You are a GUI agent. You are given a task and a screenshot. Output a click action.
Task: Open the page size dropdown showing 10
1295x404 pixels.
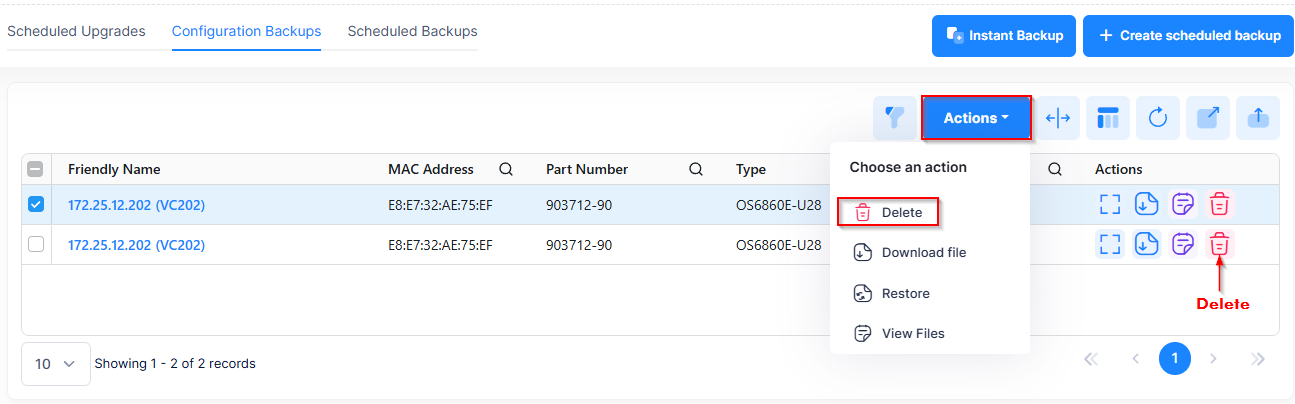(x=55, y=364)
